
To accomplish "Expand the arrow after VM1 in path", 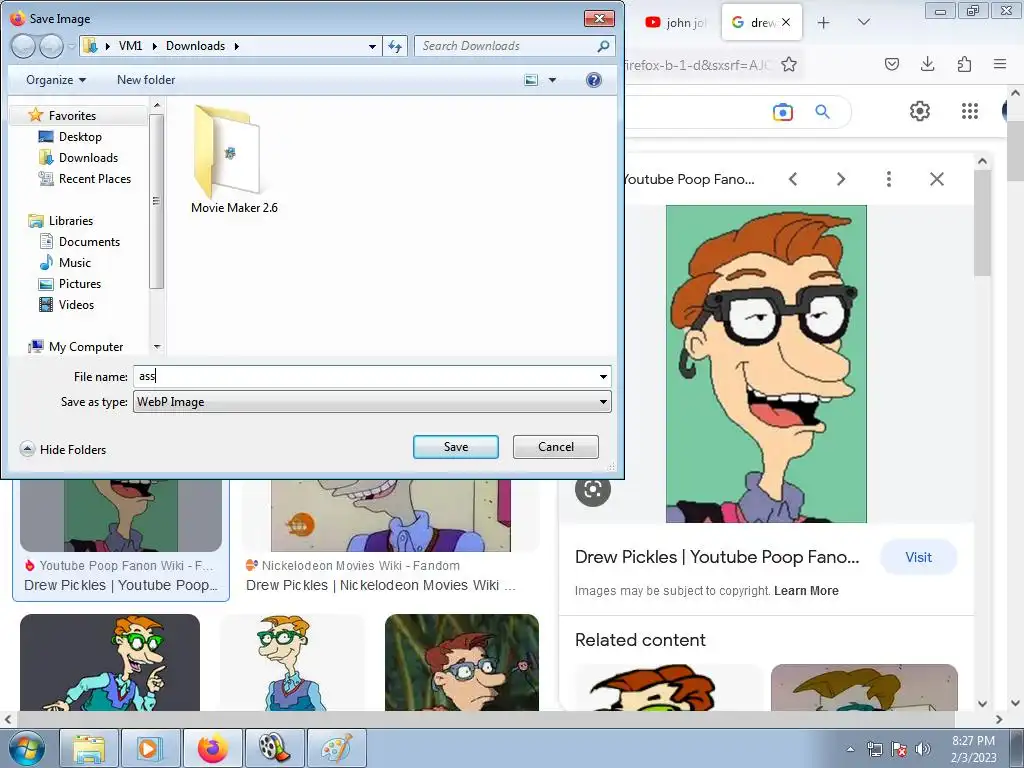I will tap(155, 46).
